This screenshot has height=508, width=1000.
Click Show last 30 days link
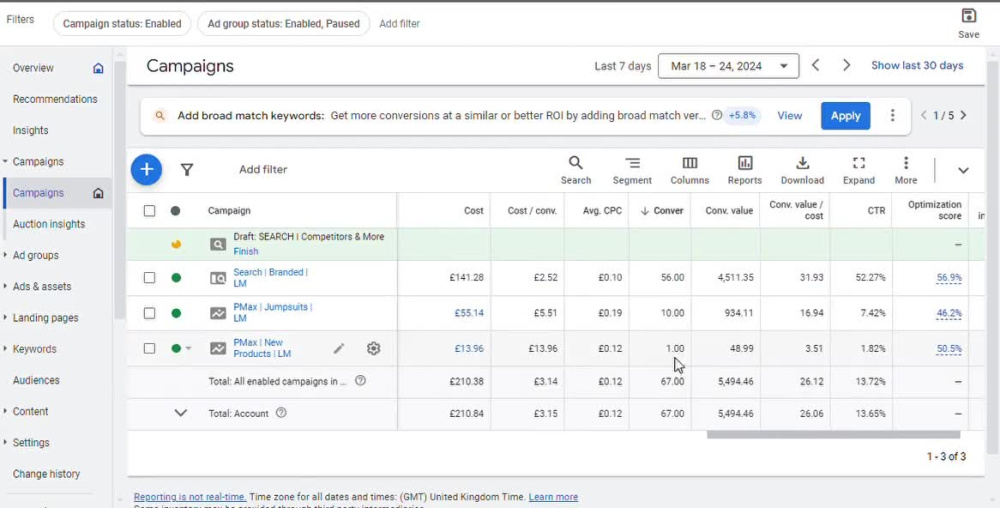[x=917, y=65]
